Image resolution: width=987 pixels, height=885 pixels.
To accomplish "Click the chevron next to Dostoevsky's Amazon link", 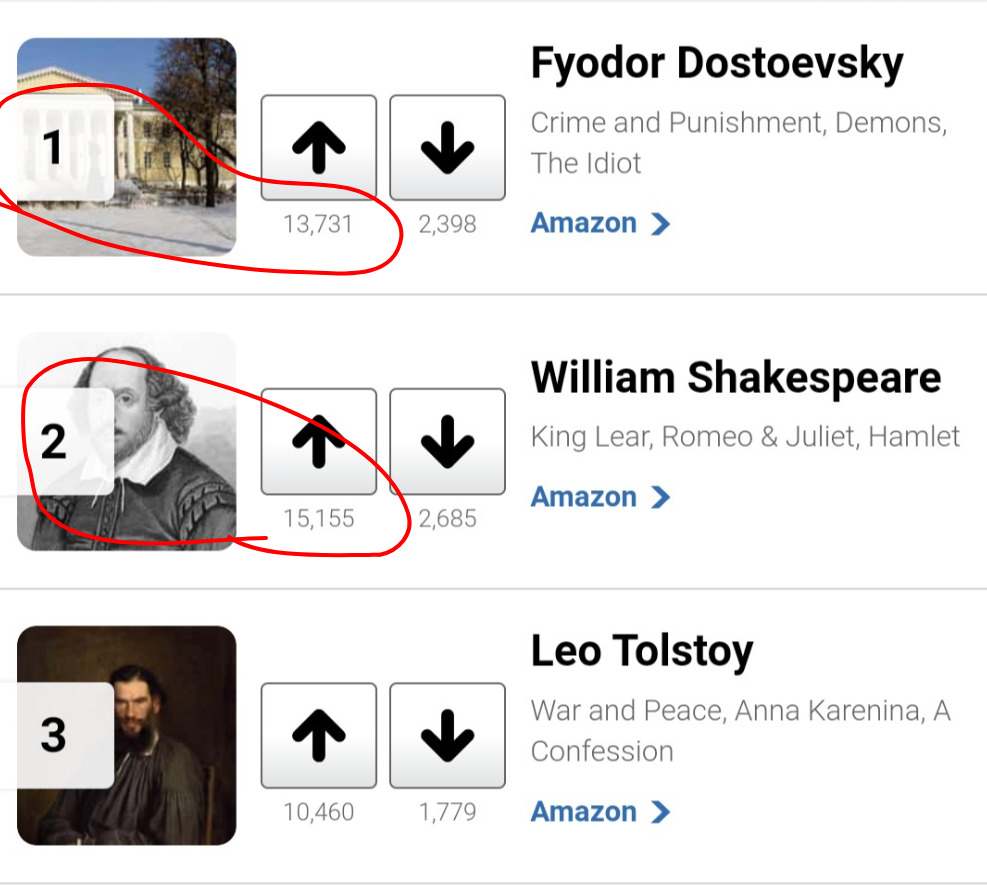I will coord(660,223).
